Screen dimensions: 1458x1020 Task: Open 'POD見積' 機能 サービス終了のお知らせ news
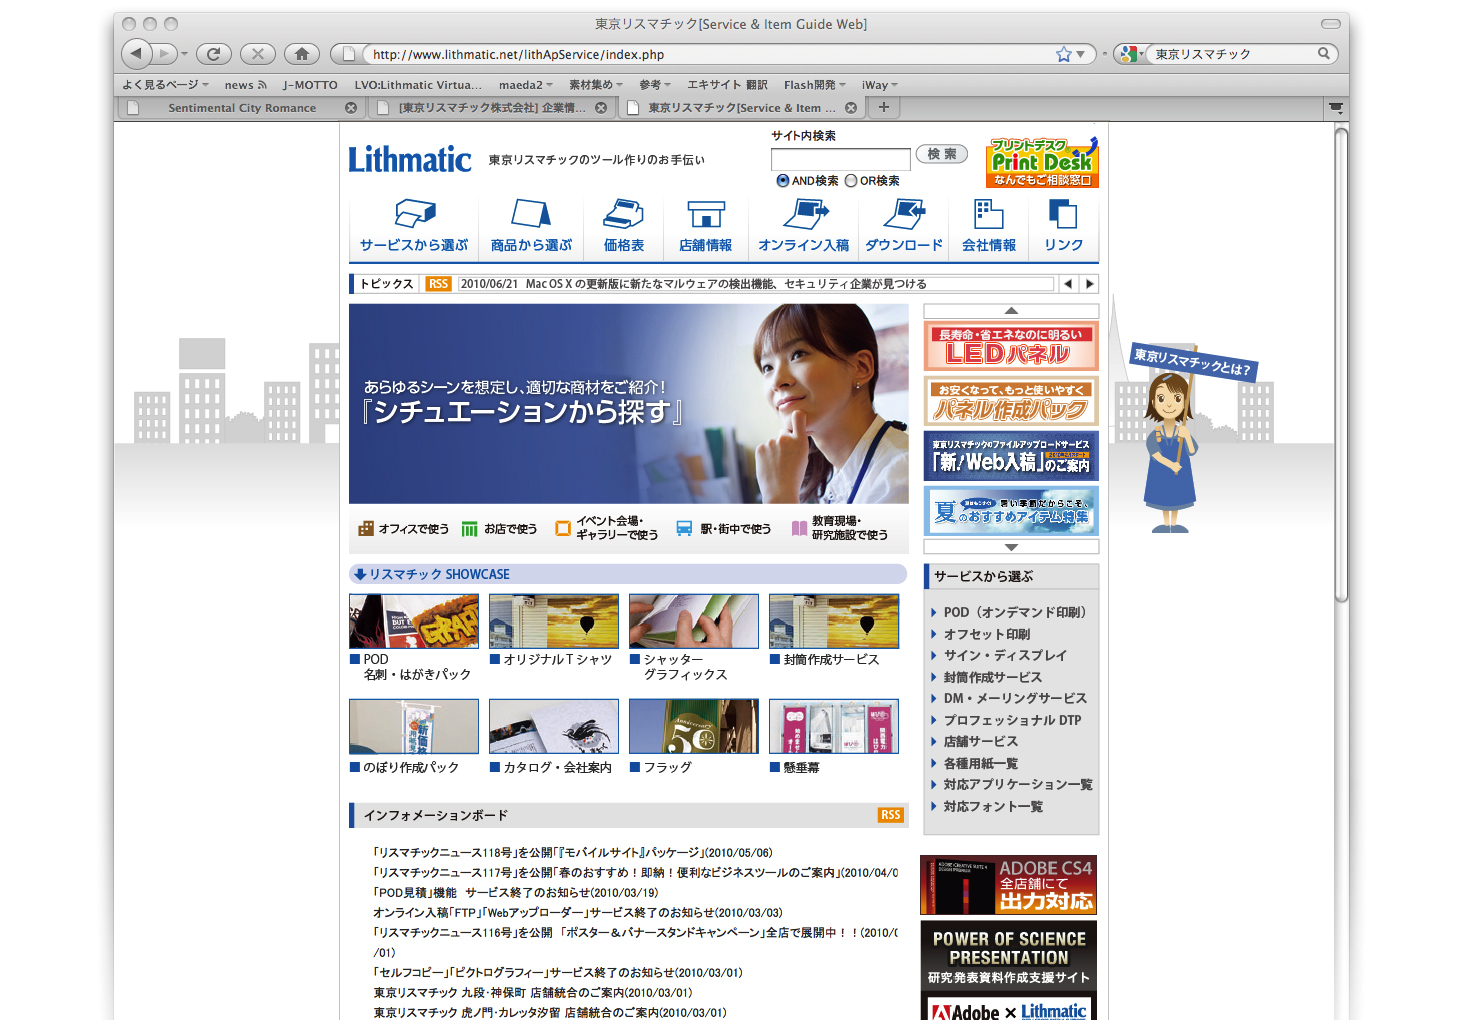[x=516, y=892]
